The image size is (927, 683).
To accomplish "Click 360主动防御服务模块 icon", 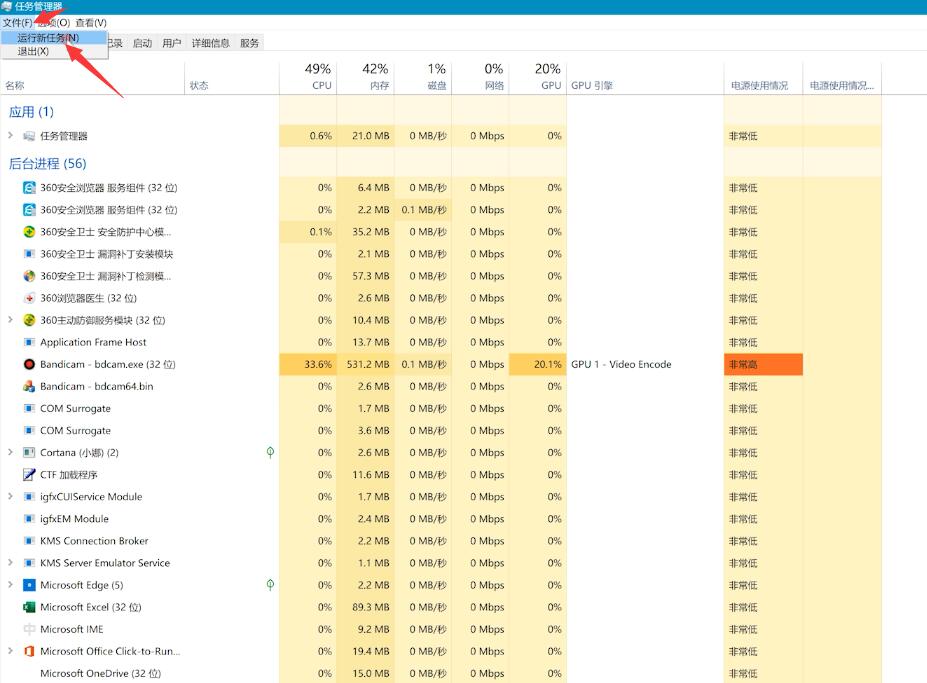I will pyautogui.click(x=29, y=321).
